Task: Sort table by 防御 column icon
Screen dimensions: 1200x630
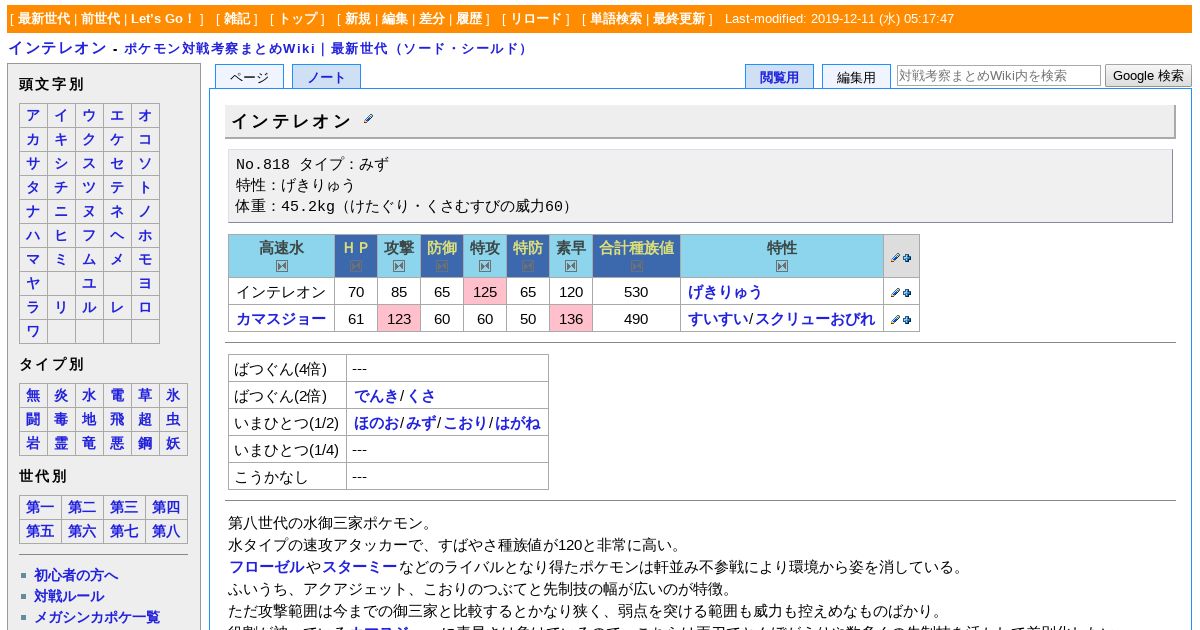Action: coord(442,266)
